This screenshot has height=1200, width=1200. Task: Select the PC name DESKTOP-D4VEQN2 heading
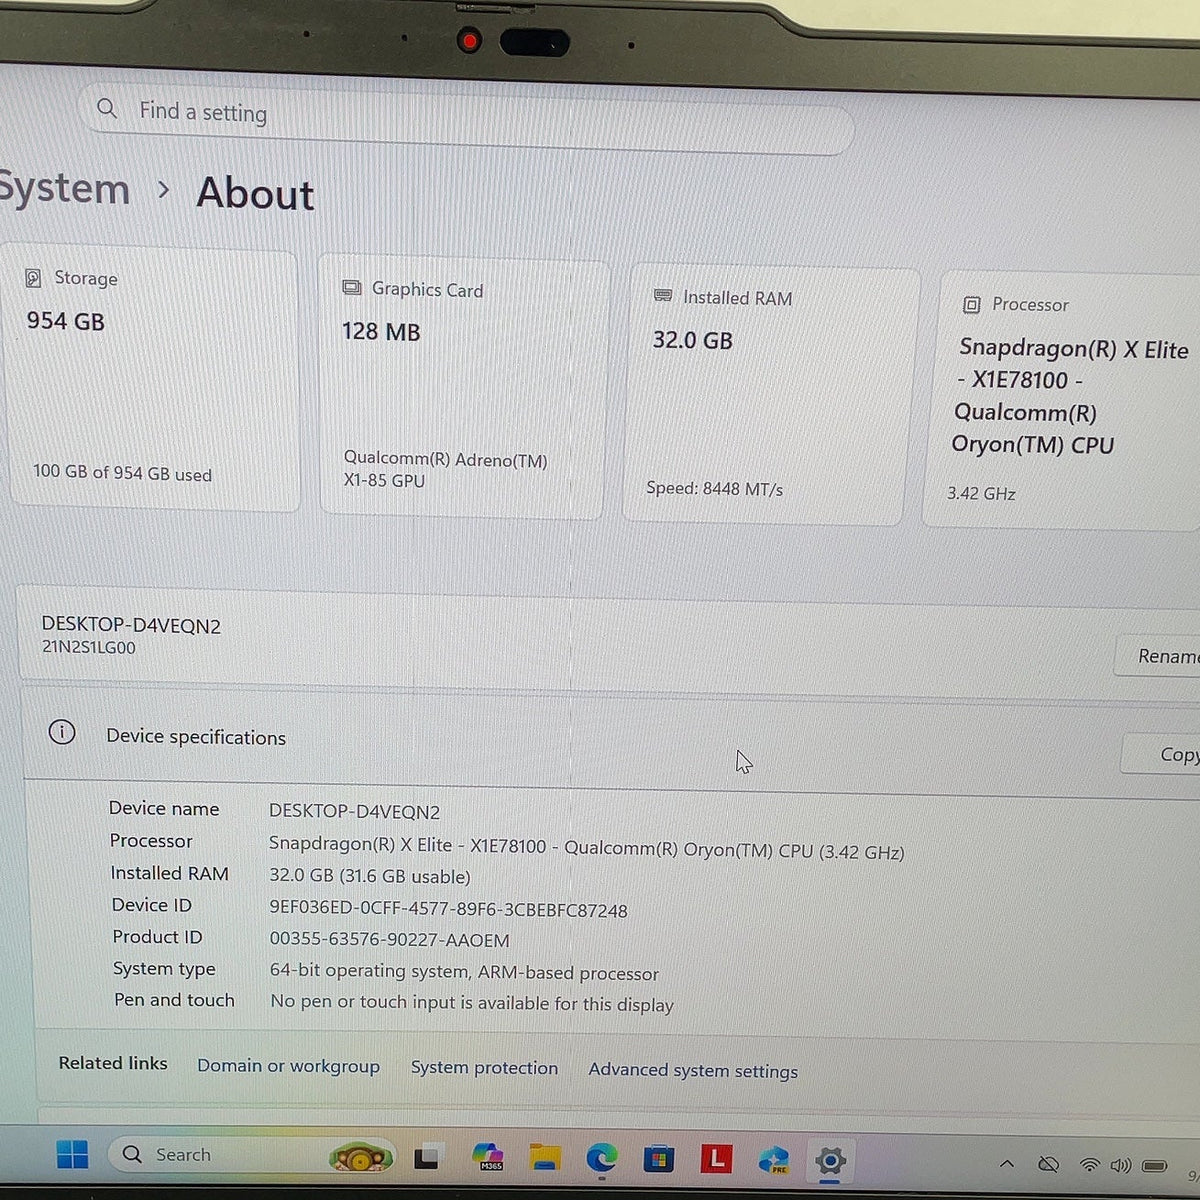tap(131, 625)
